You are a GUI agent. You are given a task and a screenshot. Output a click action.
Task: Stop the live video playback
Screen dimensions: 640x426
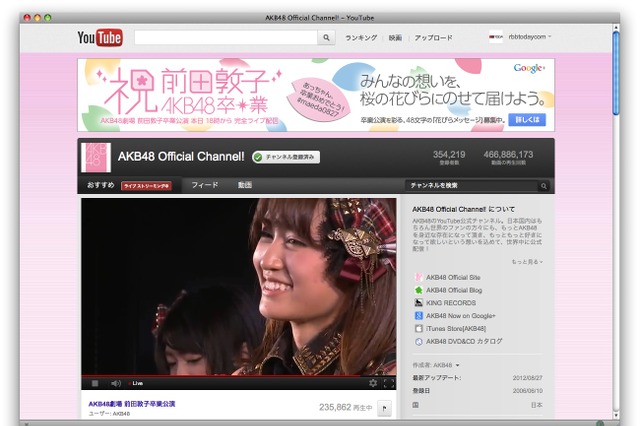pyautogui.click(x=95, y=383)
